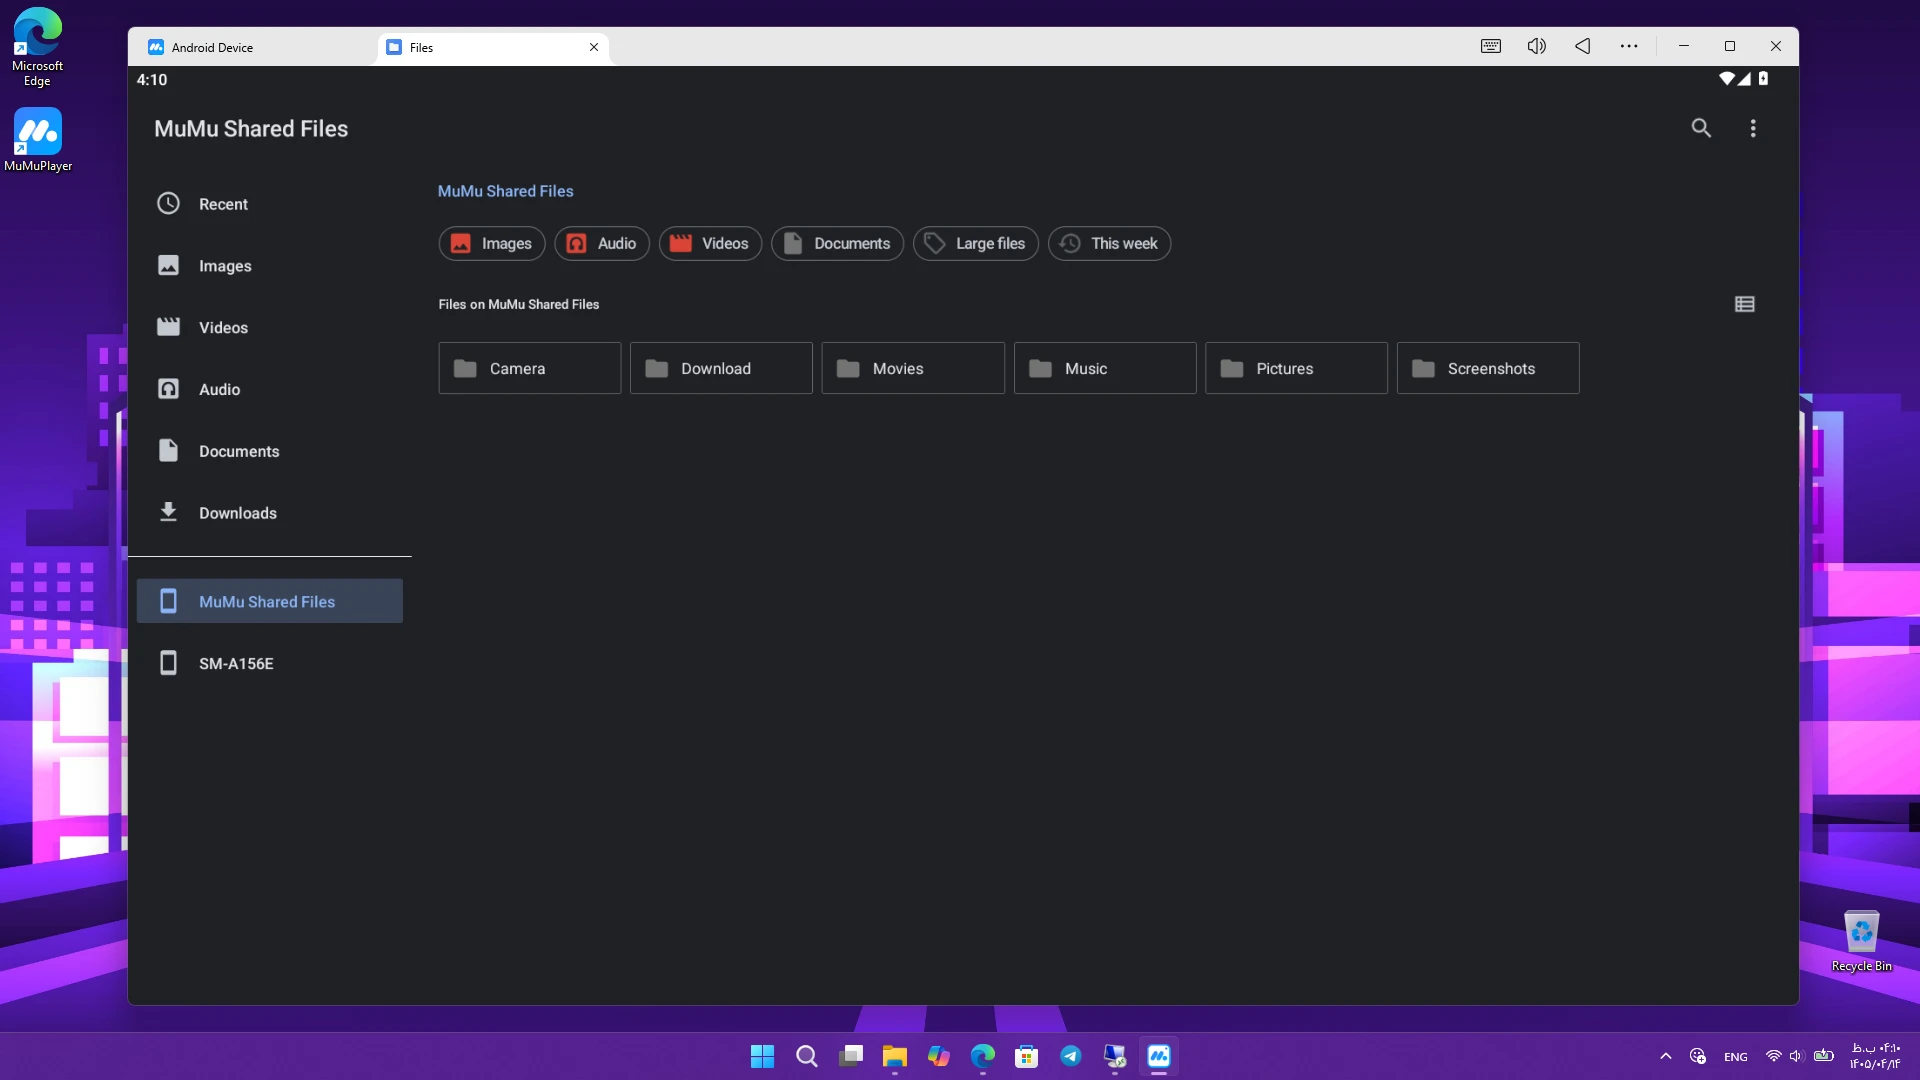Click the MuMuPlayer volume icon

click(1537, 46)
